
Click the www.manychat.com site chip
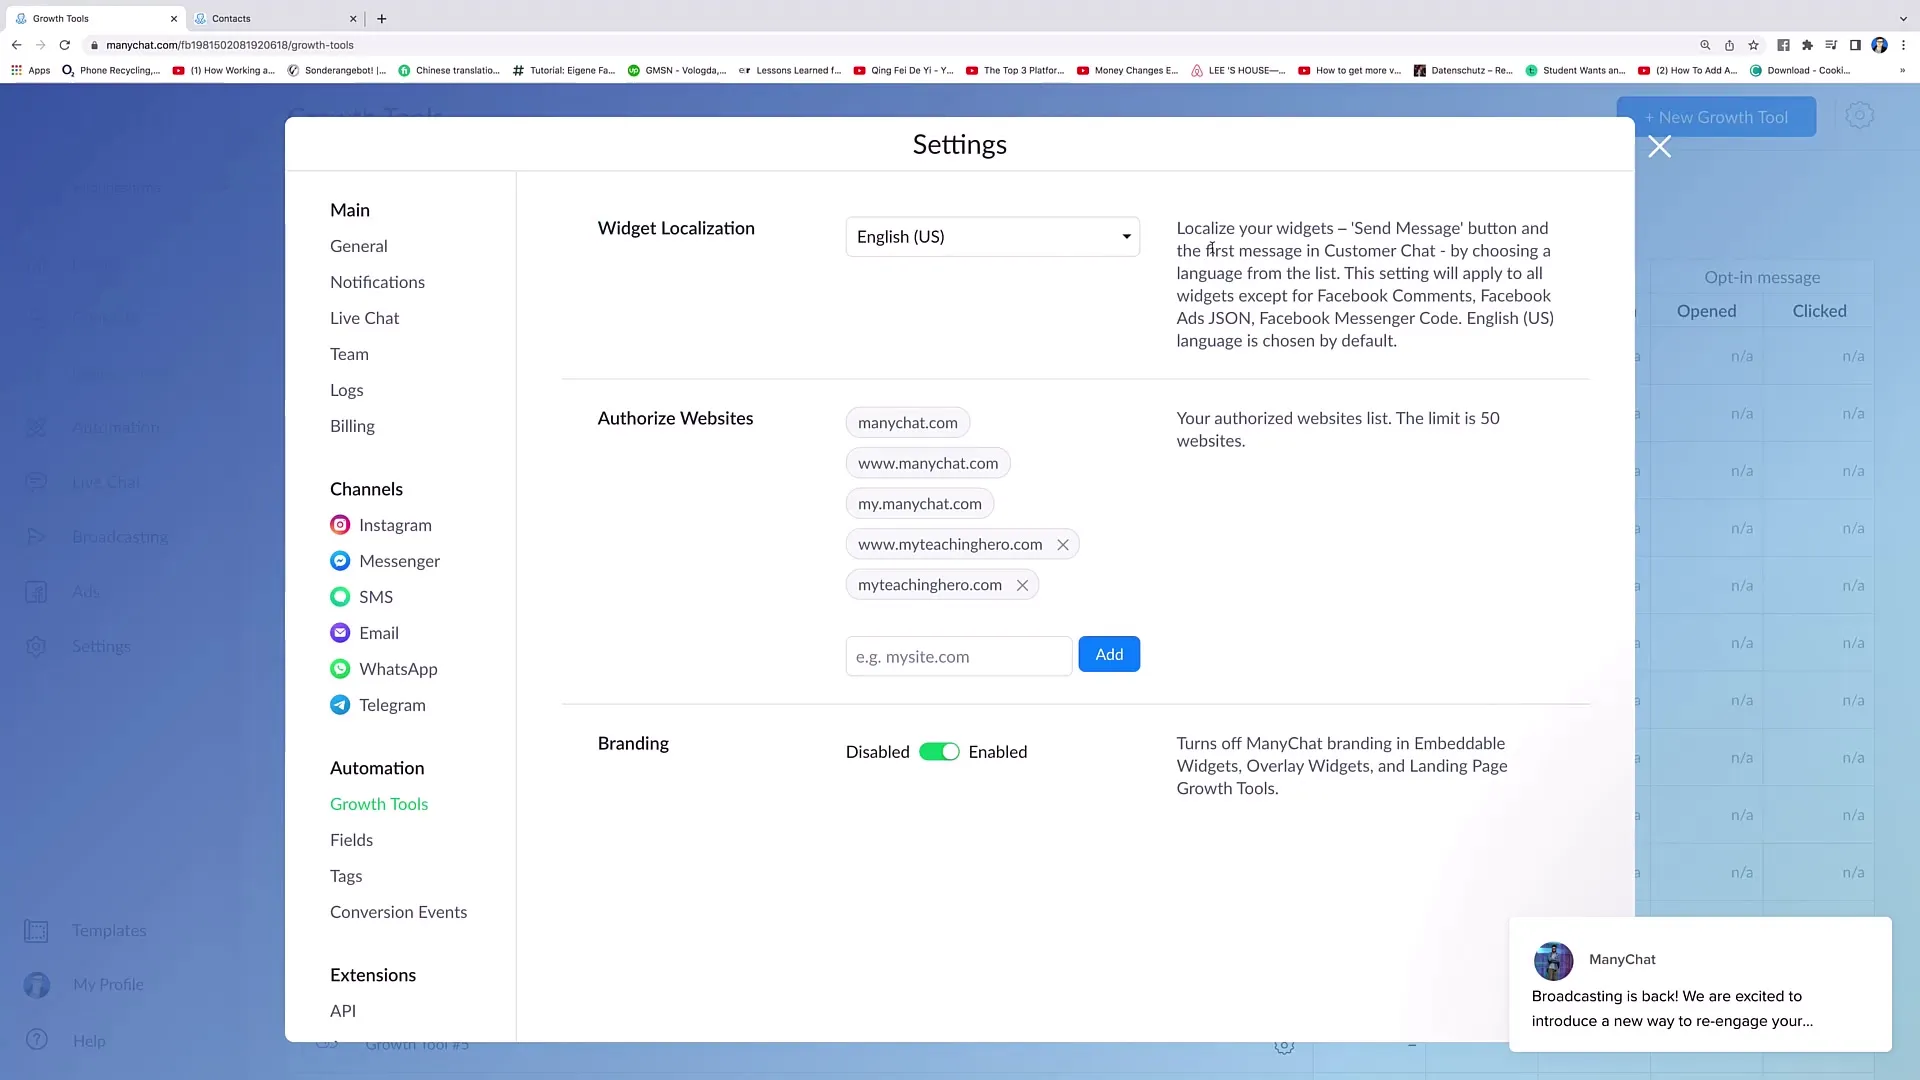(x=928, y=463)
